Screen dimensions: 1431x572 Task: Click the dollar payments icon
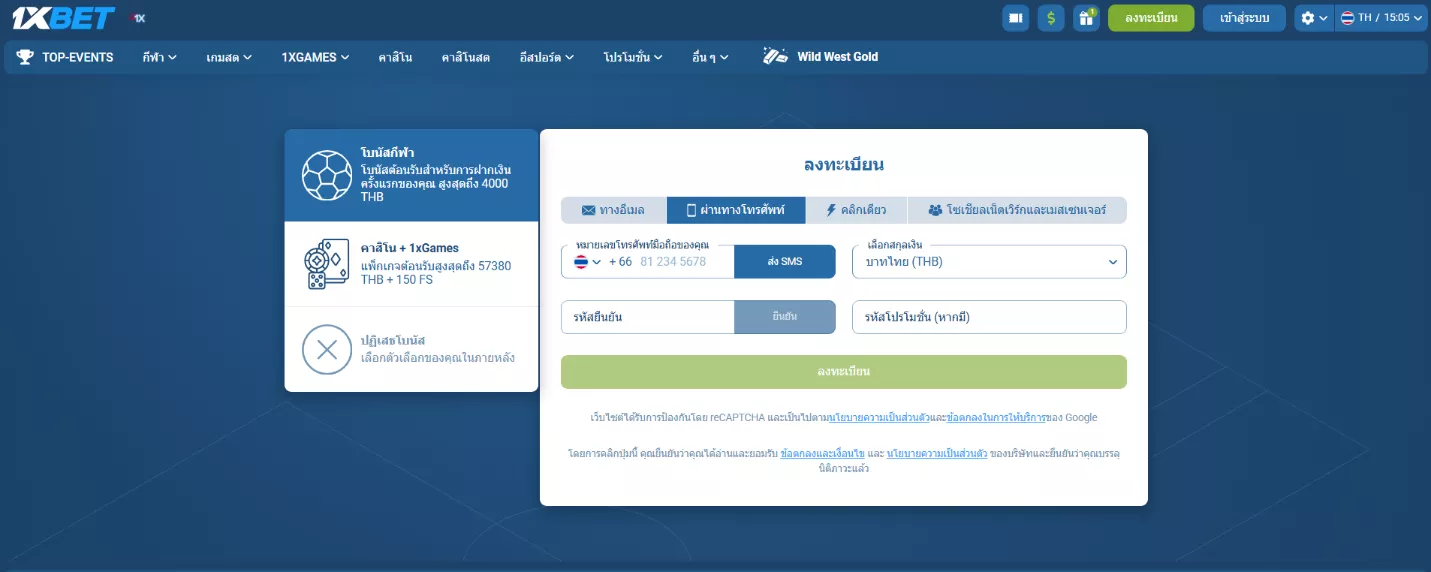1051,18
